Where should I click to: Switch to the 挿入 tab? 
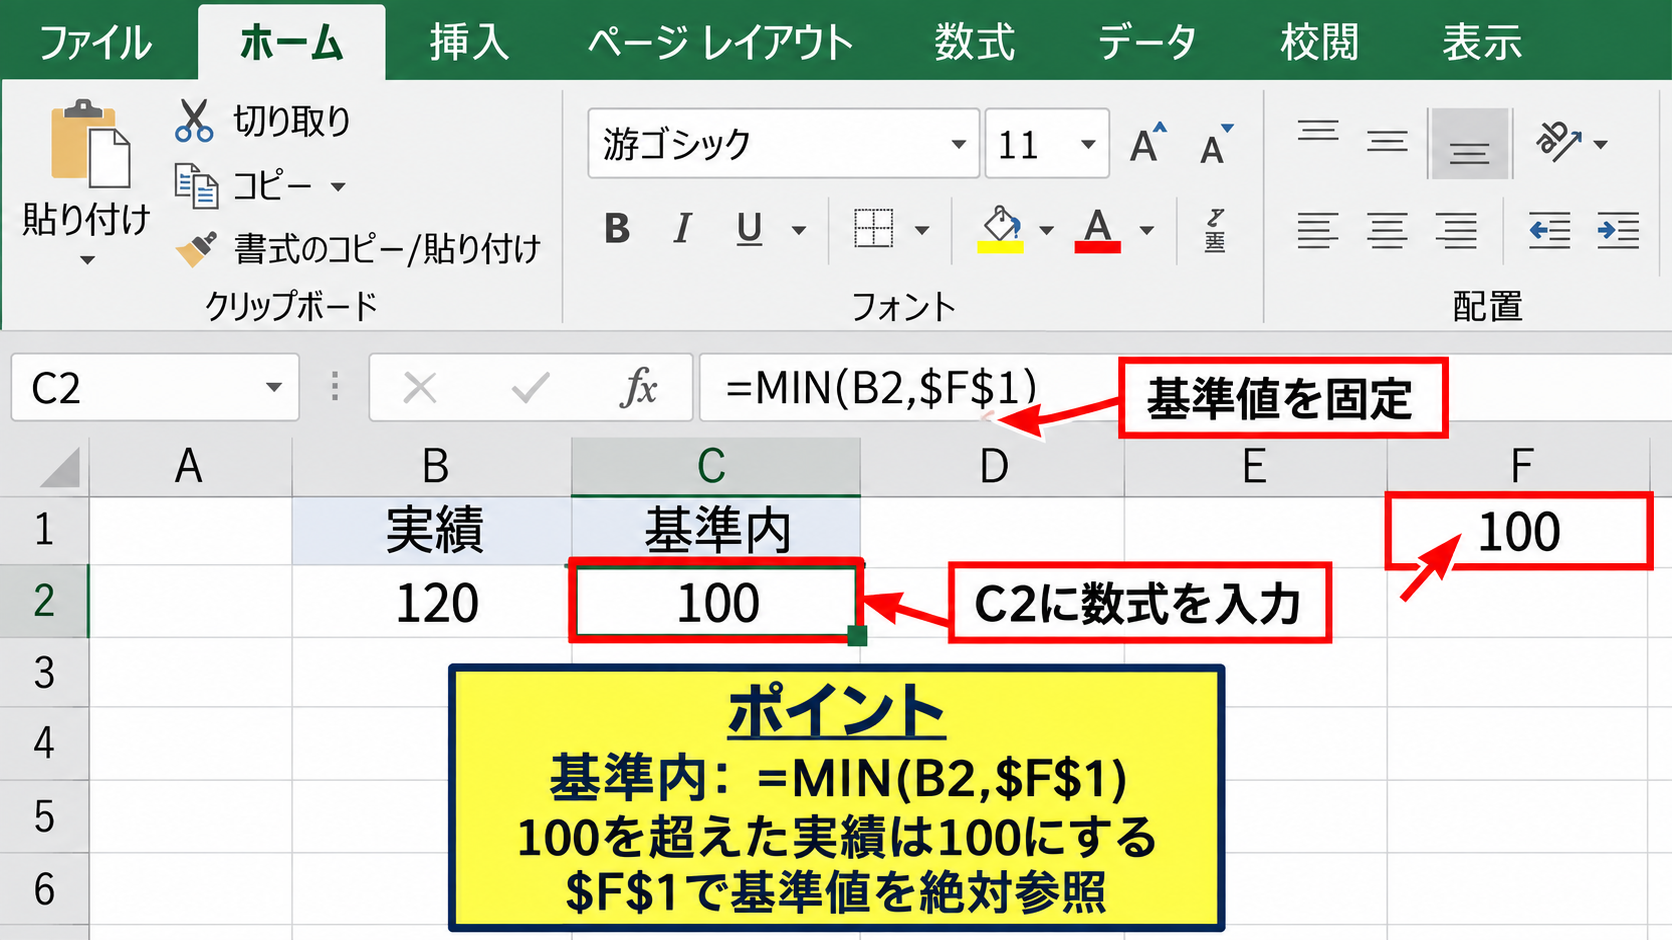click(x=468, y=43)
